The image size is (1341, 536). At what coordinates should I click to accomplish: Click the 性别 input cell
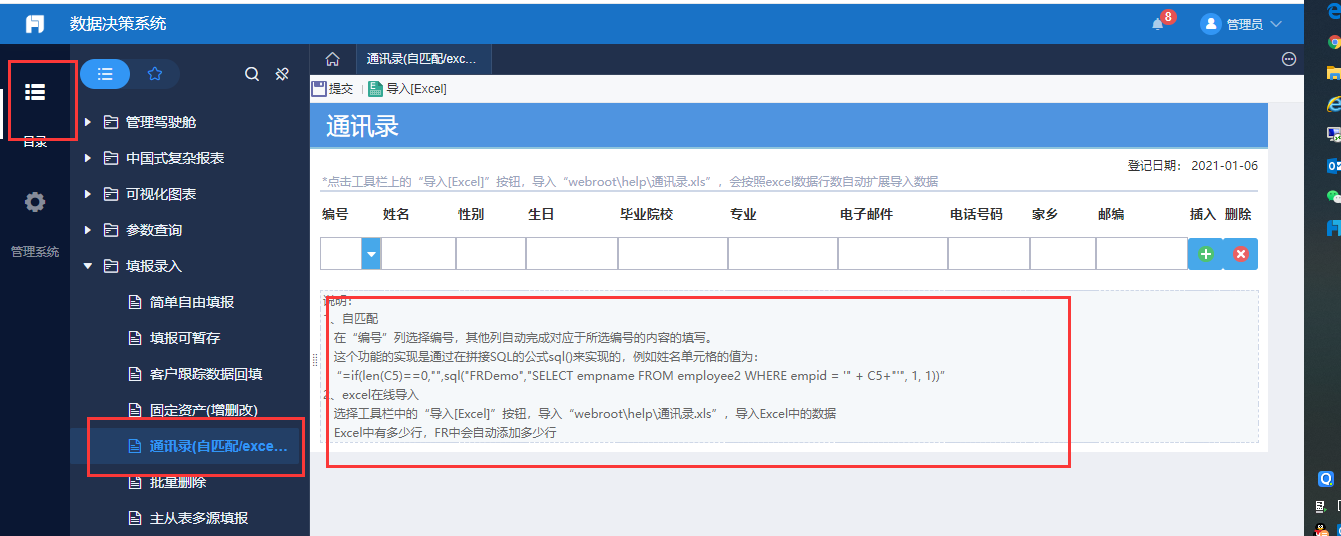(x=491, y=254)
